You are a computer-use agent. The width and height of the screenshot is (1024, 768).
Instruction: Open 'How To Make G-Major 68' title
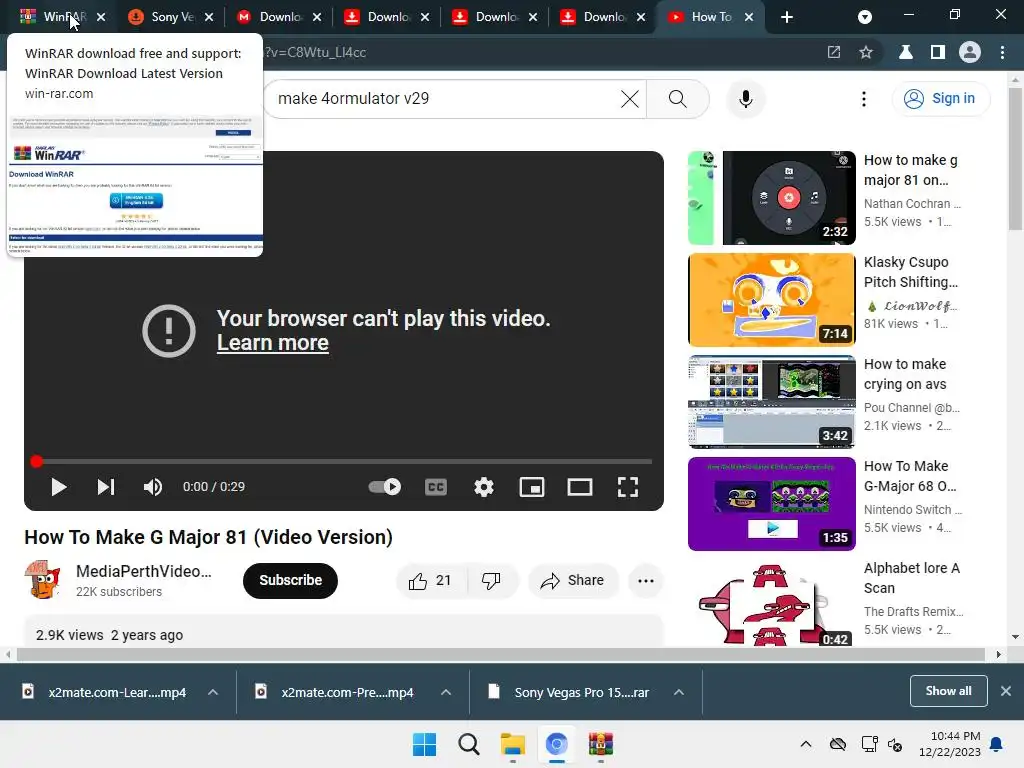(909, 476)
